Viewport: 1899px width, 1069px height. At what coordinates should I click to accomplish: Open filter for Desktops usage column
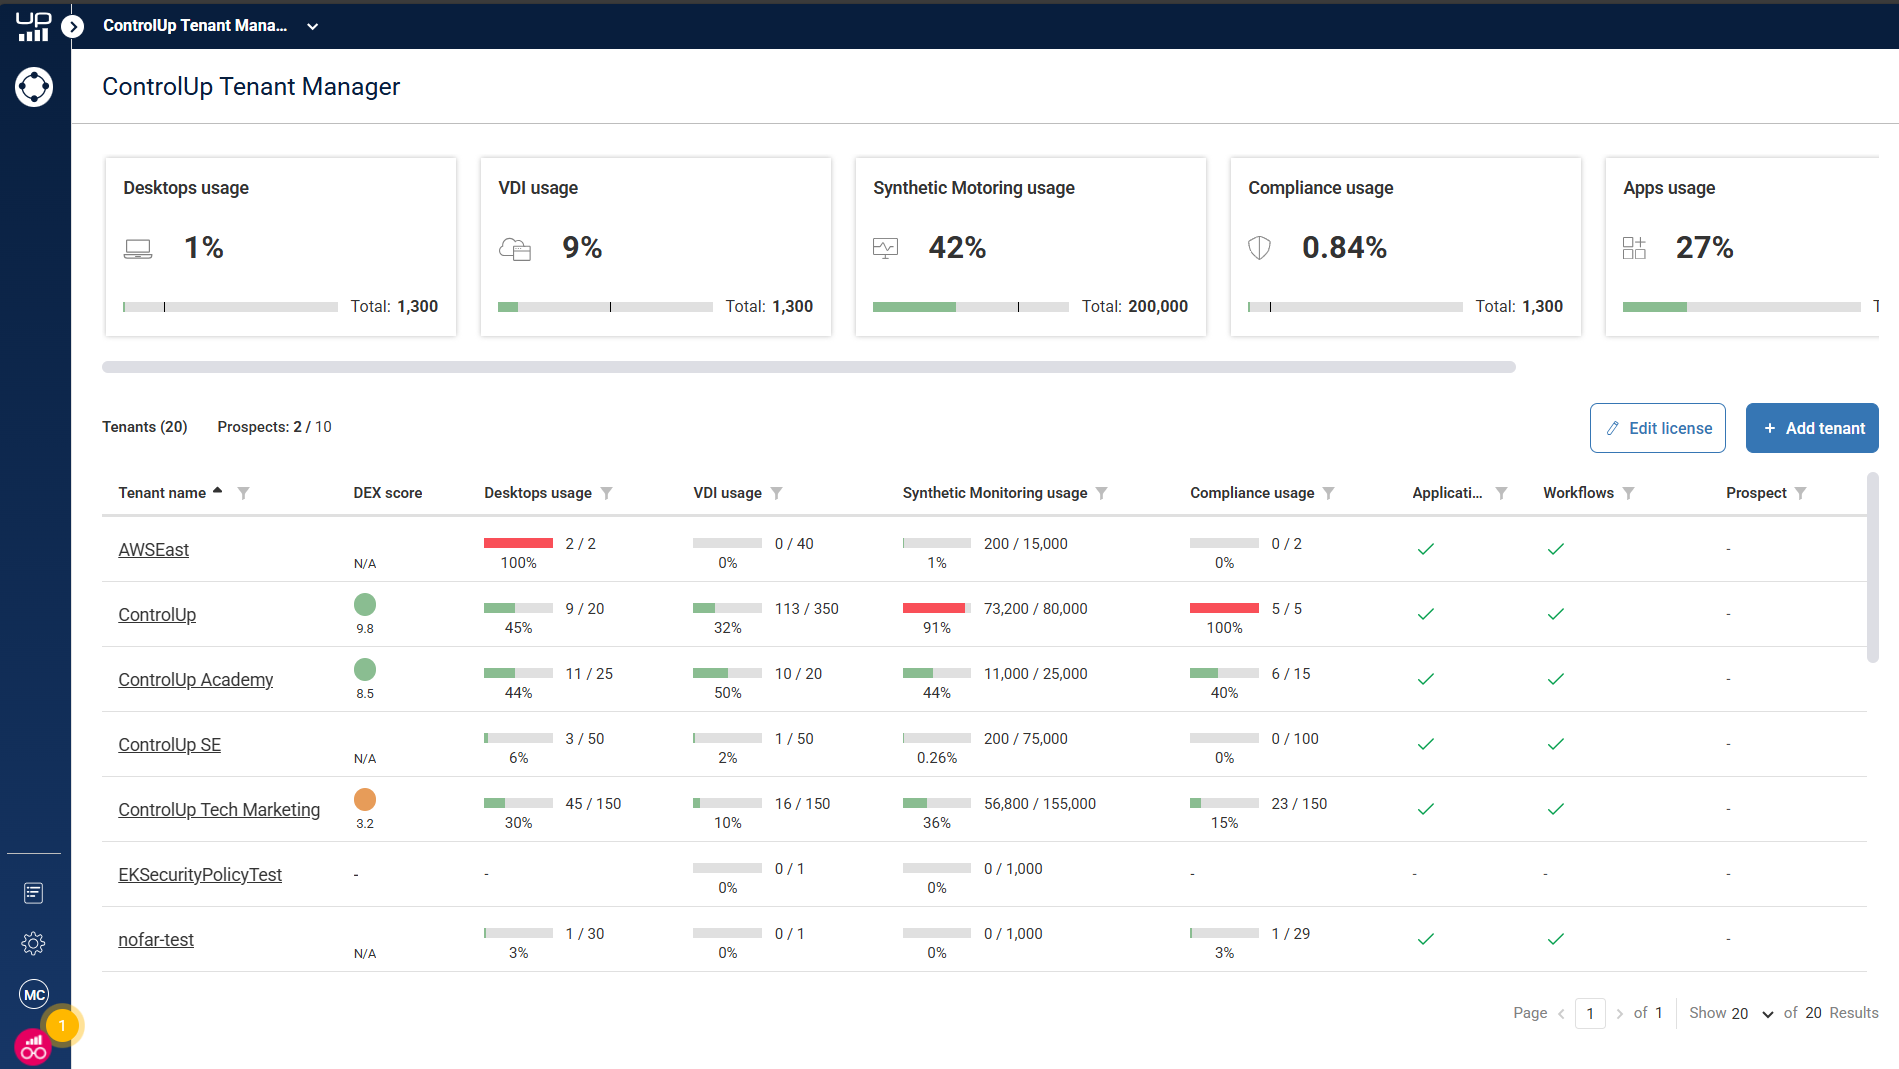tap(606, 493)
